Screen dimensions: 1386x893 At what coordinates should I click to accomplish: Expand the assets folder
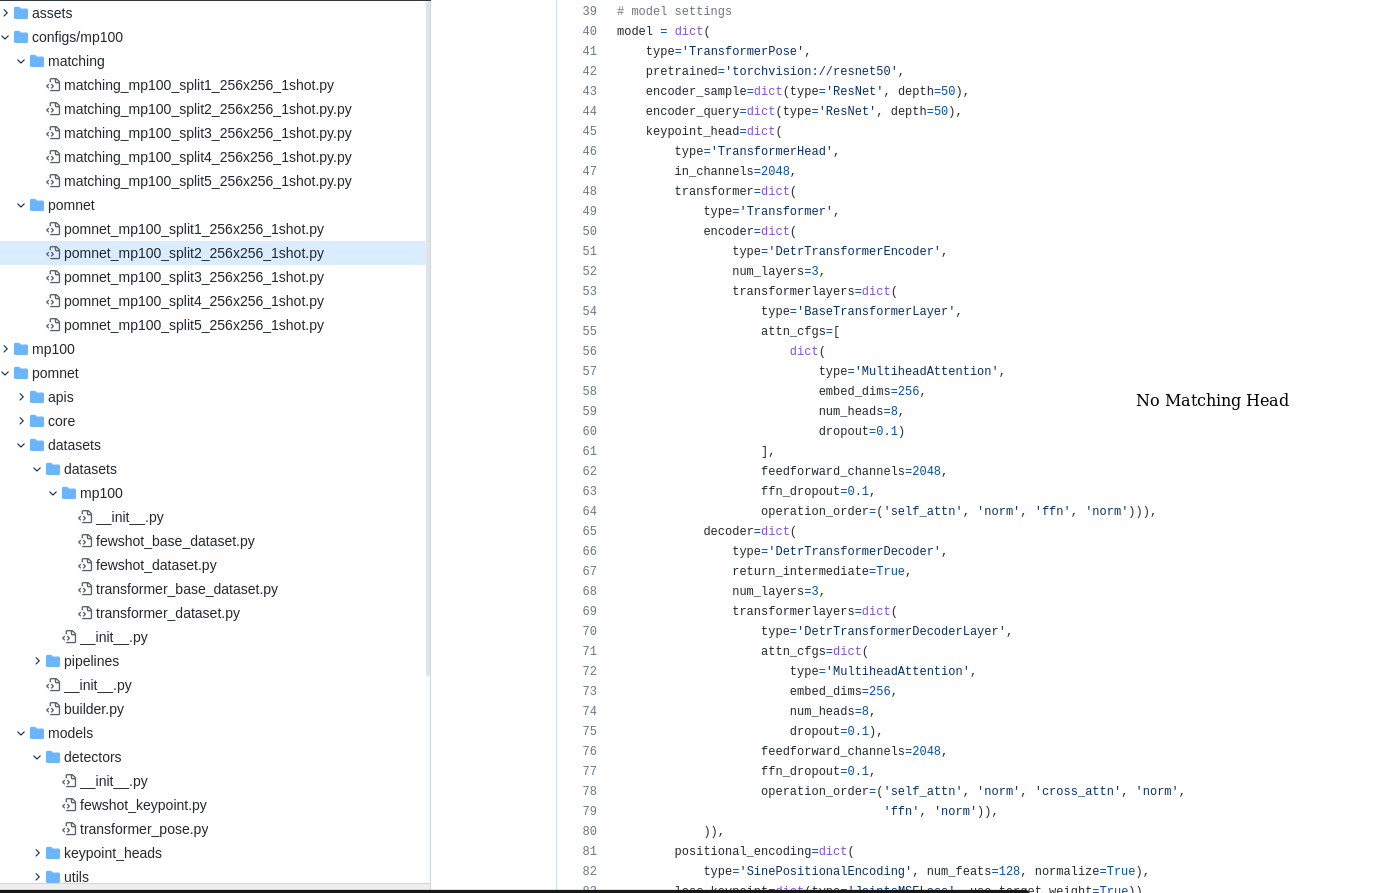click(7, 13)
